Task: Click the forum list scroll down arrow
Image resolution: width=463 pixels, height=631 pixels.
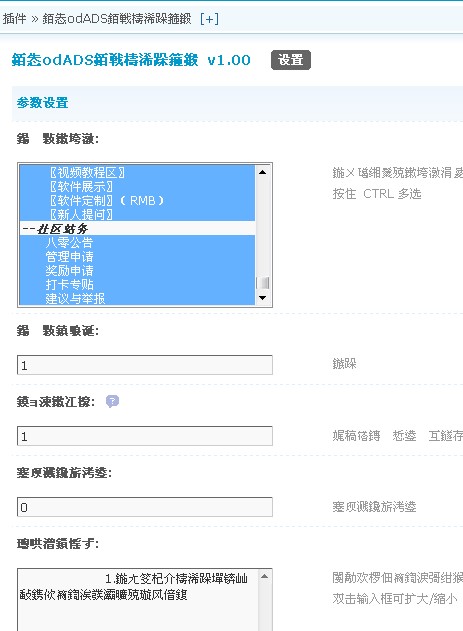Action: pyautogui.click(x=263, y=298)
